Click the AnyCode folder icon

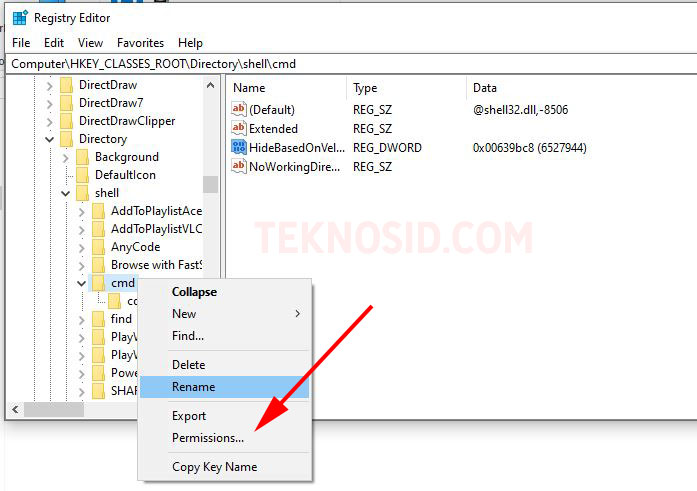click(99, 247)
